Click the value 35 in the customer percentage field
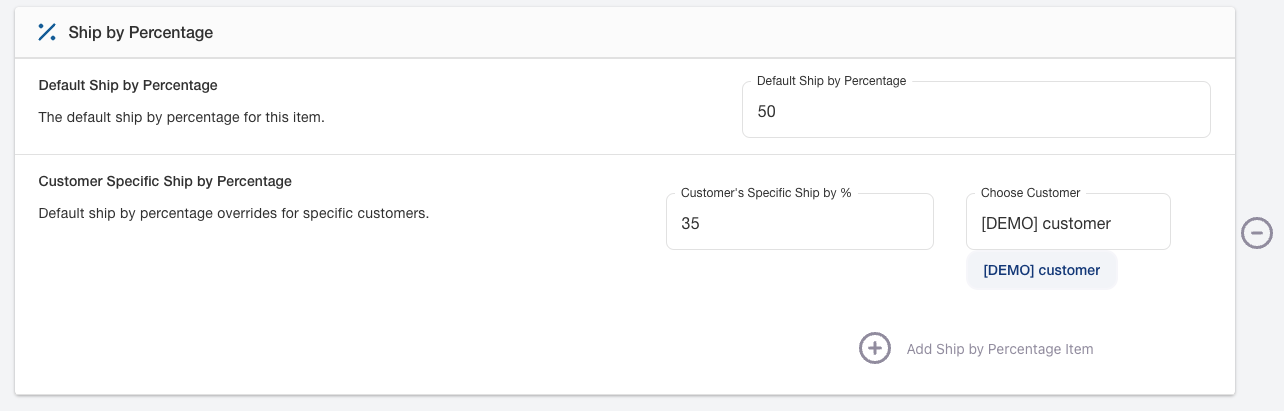 coord(690,223)
